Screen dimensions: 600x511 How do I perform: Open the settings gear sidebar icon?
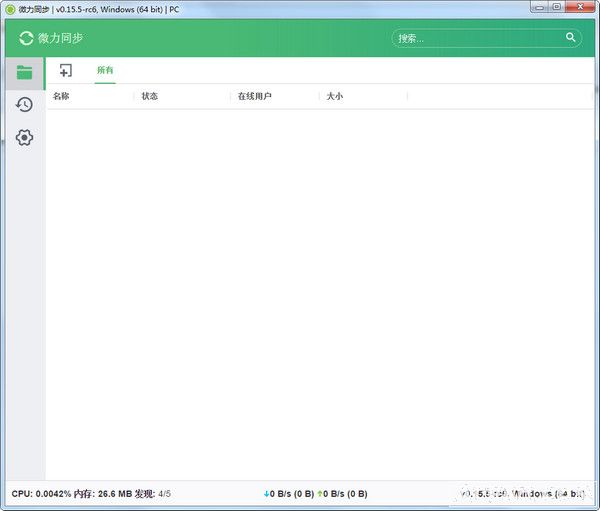pos(24,137)
